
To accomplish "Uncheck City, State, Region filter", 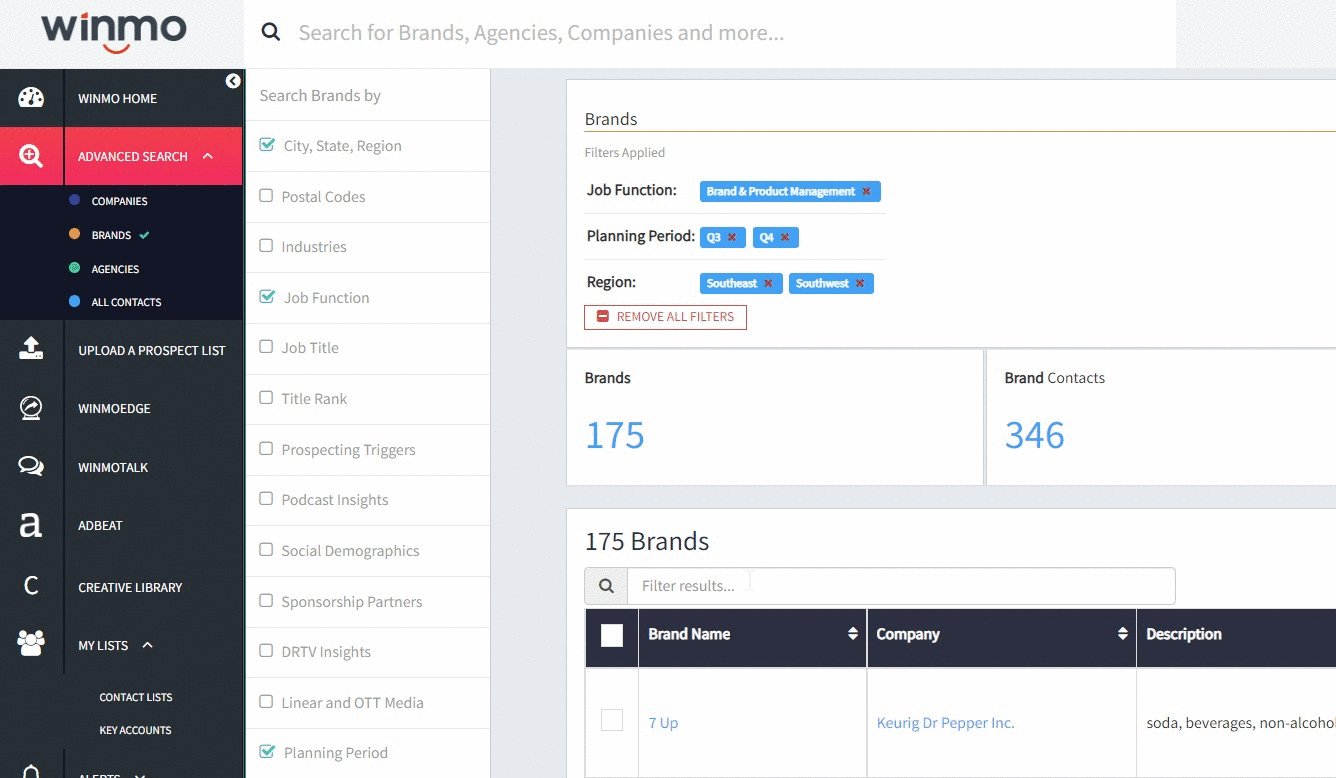I will pyautogui.click(x=267, y=144).
